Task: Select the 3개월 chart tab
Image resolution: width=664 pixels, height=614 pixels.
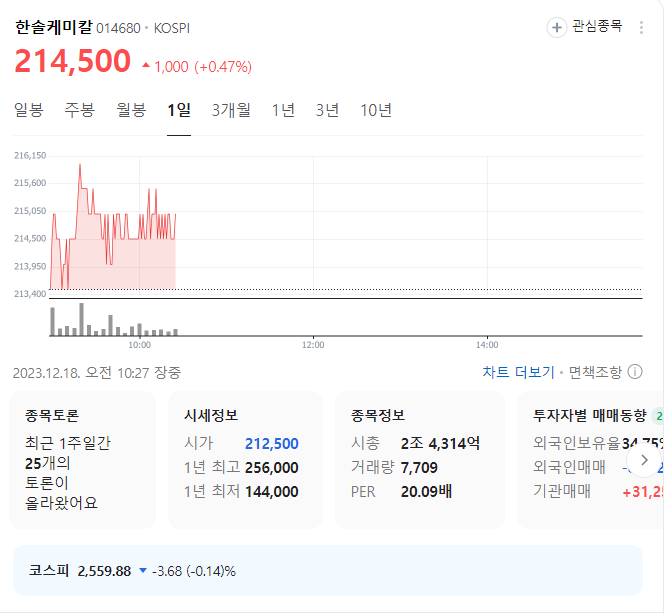Action: [x=231, y=110]
